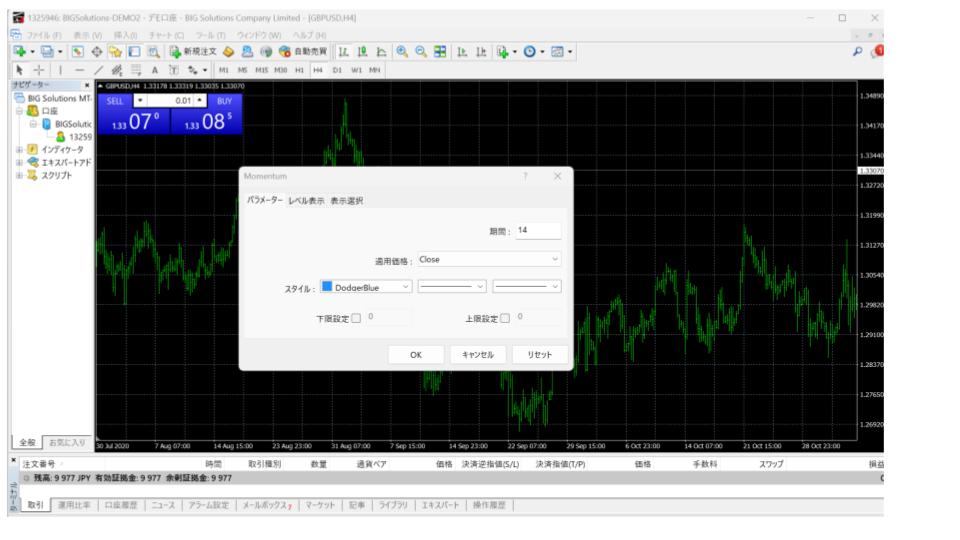This screenshot has width=960, height=540.
Task: Enable the 上限設定 checkbox
Action: coord(504,318)
